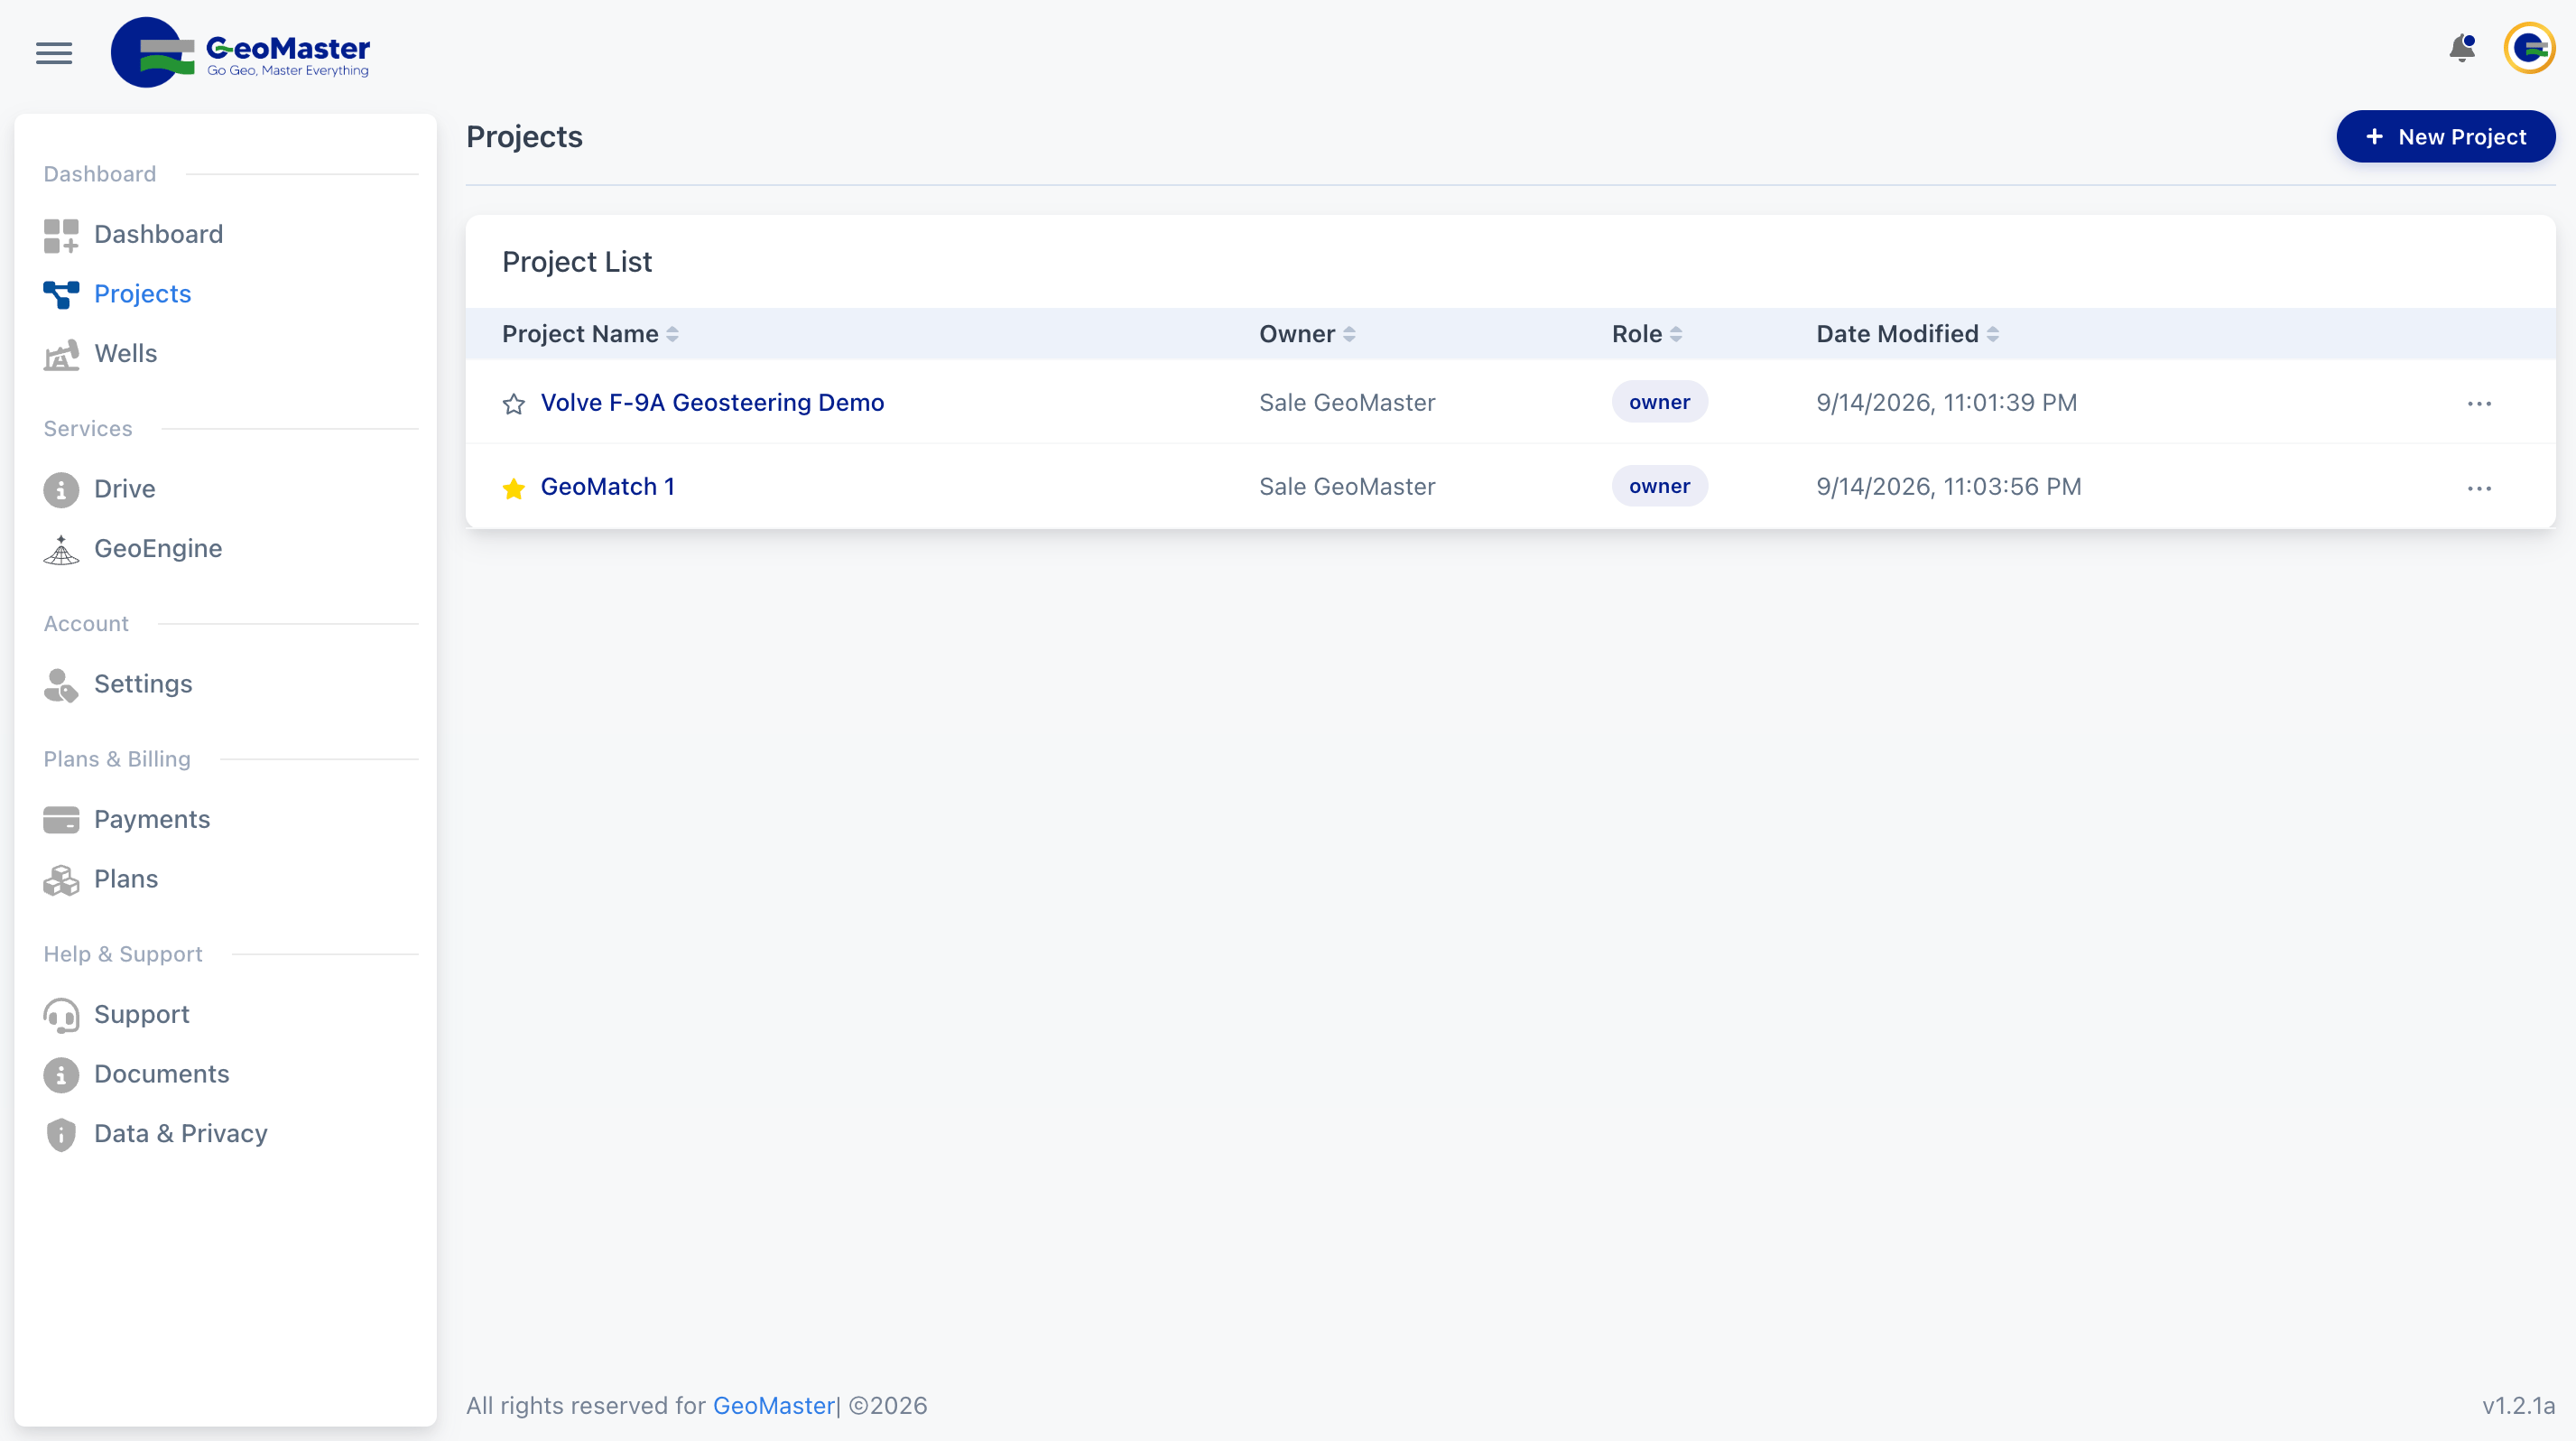2576x1441 pixels.
Task: Click version label v1.2.1a
Action: tap(2518, 1406)
